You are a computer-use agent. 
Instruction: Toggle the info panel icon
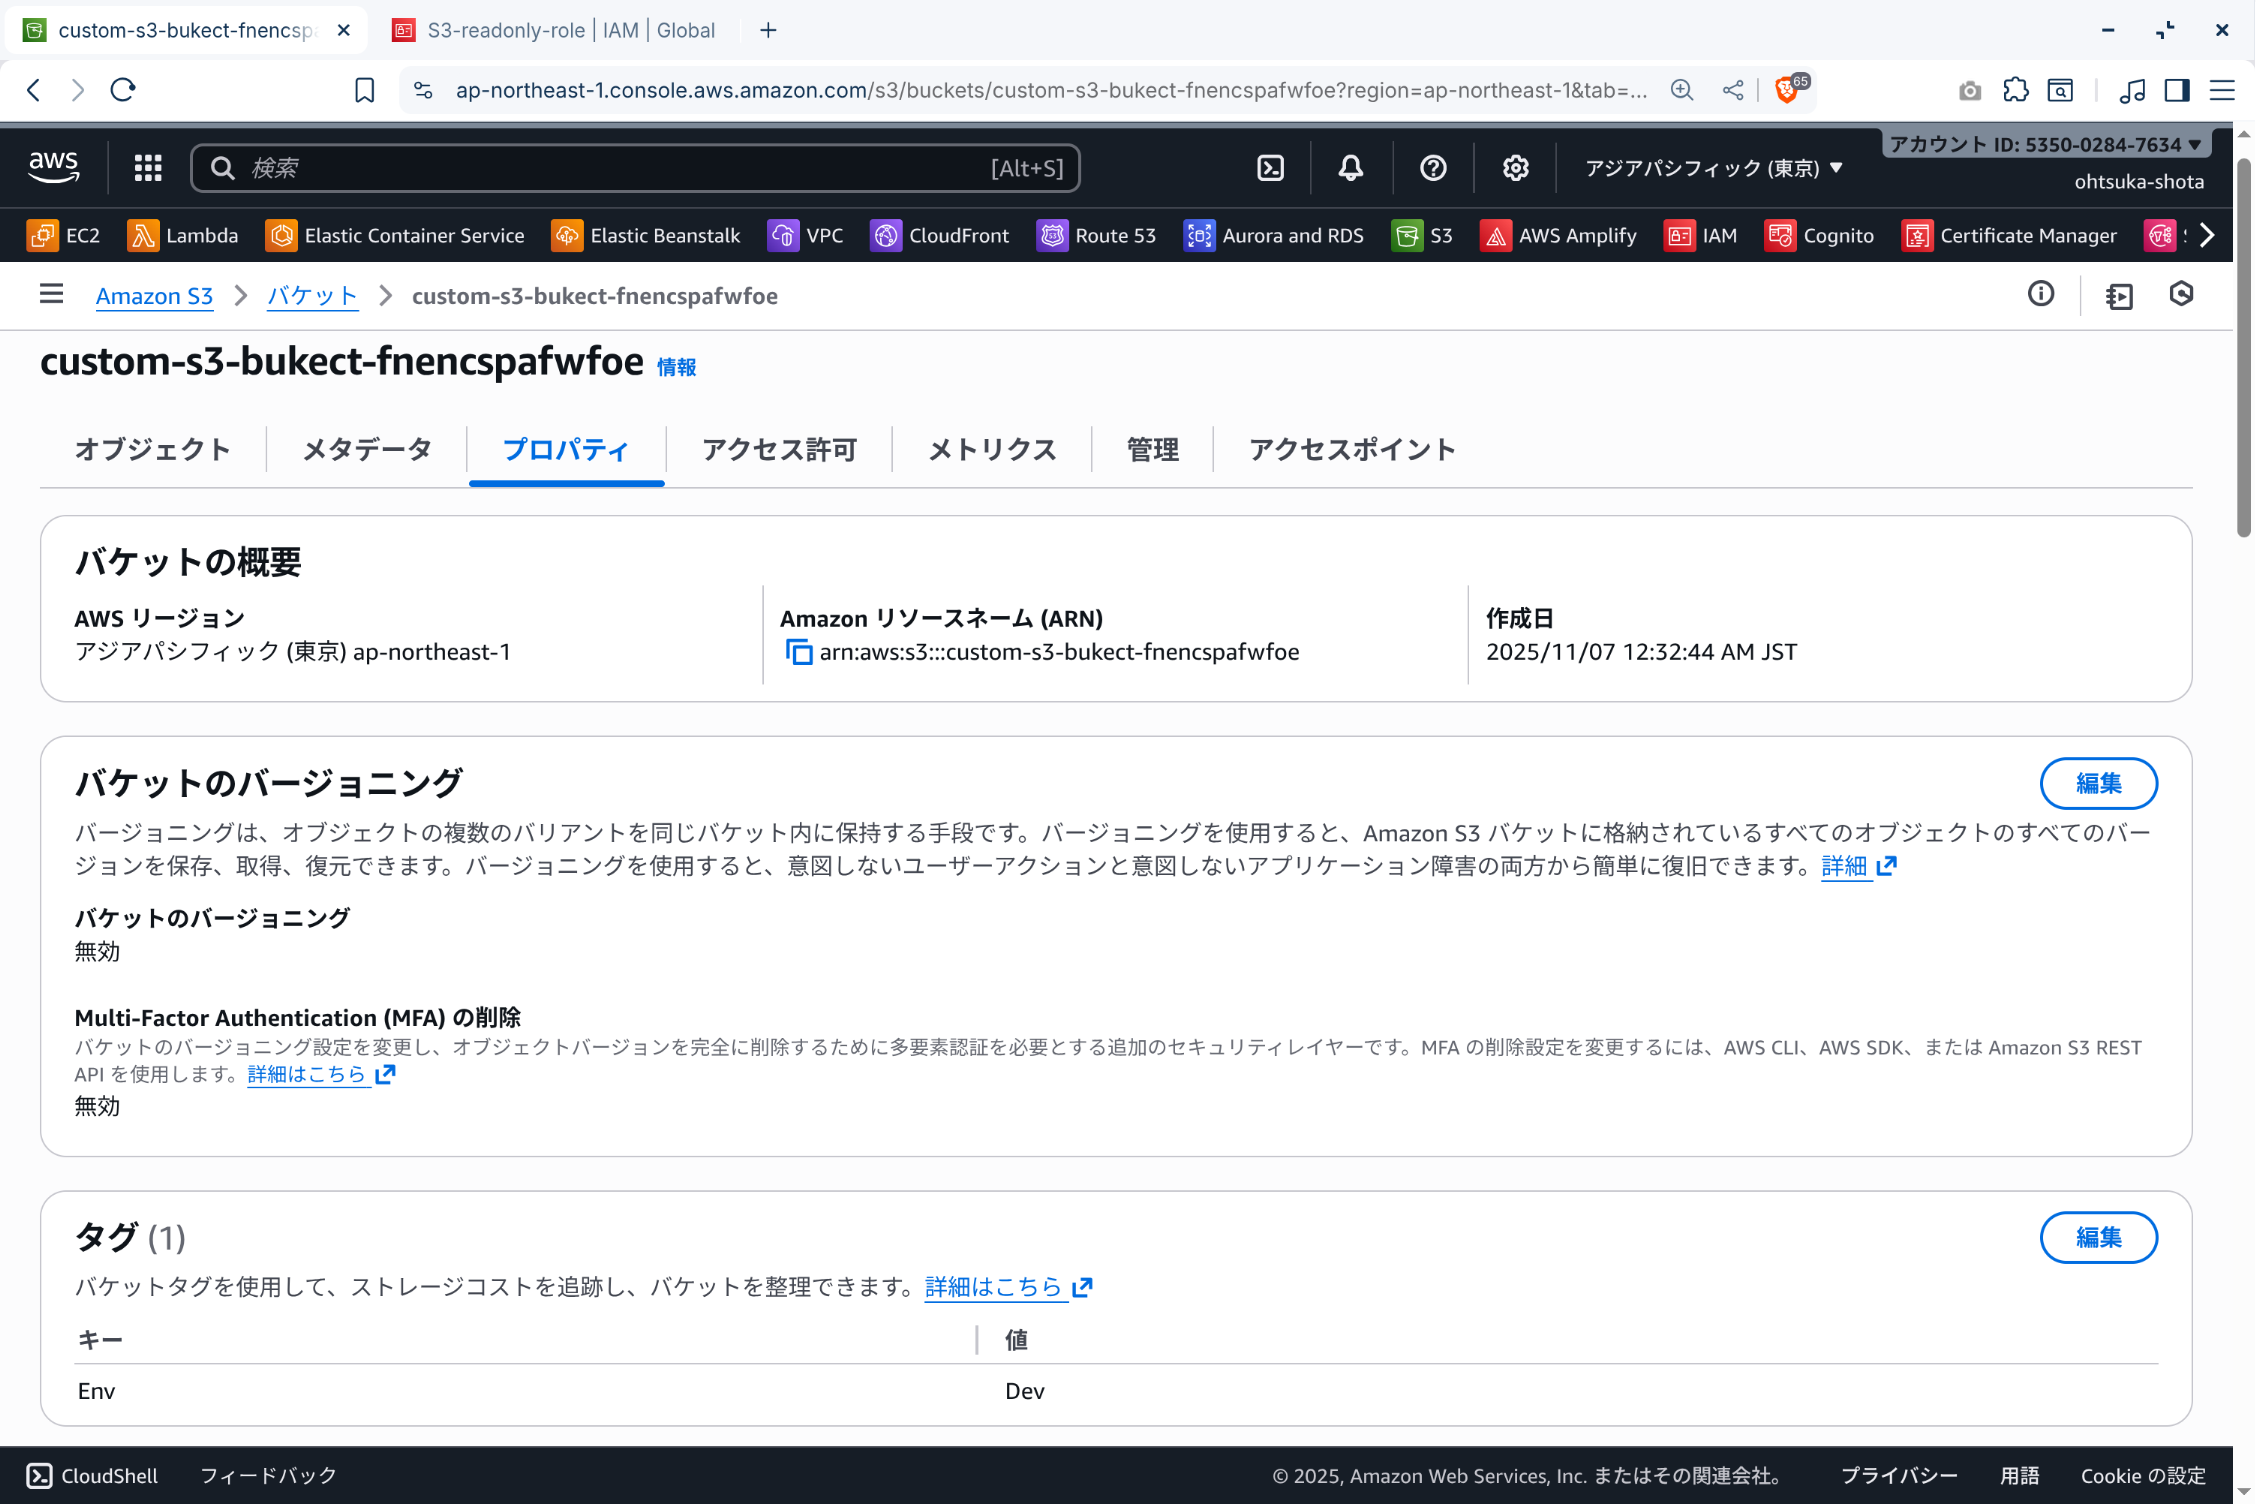click(2040, 294)
